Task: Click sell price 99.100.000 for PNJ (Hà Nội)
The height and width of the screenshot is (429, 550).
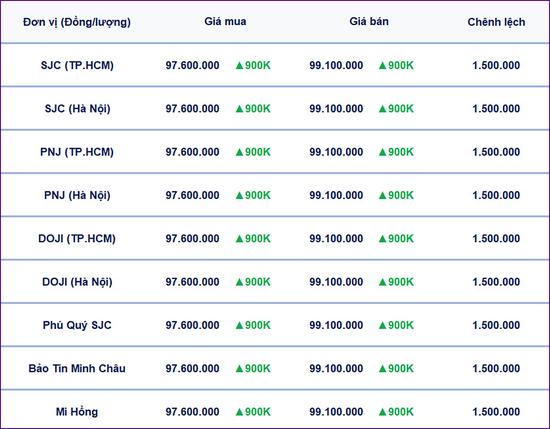Action: click(x=336, y=195)
